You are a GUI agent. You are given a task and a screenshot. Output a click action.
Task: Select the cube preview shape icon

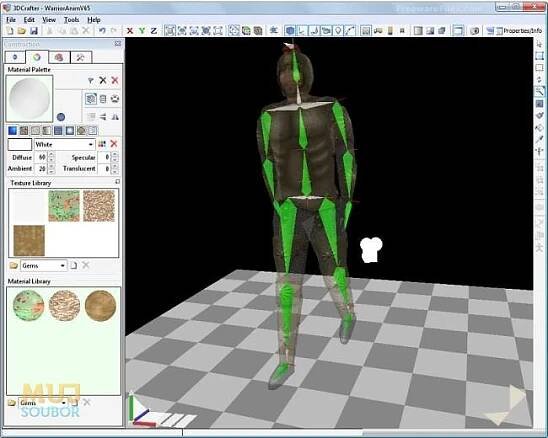91,99
